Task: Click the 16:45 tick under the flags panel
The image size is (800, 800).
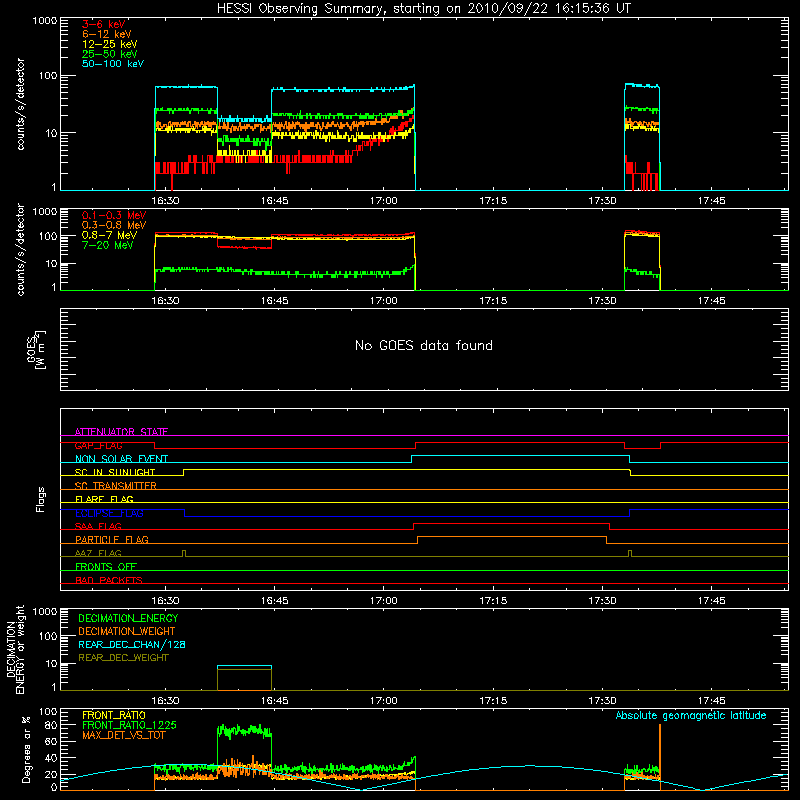Action: point(274,601)
